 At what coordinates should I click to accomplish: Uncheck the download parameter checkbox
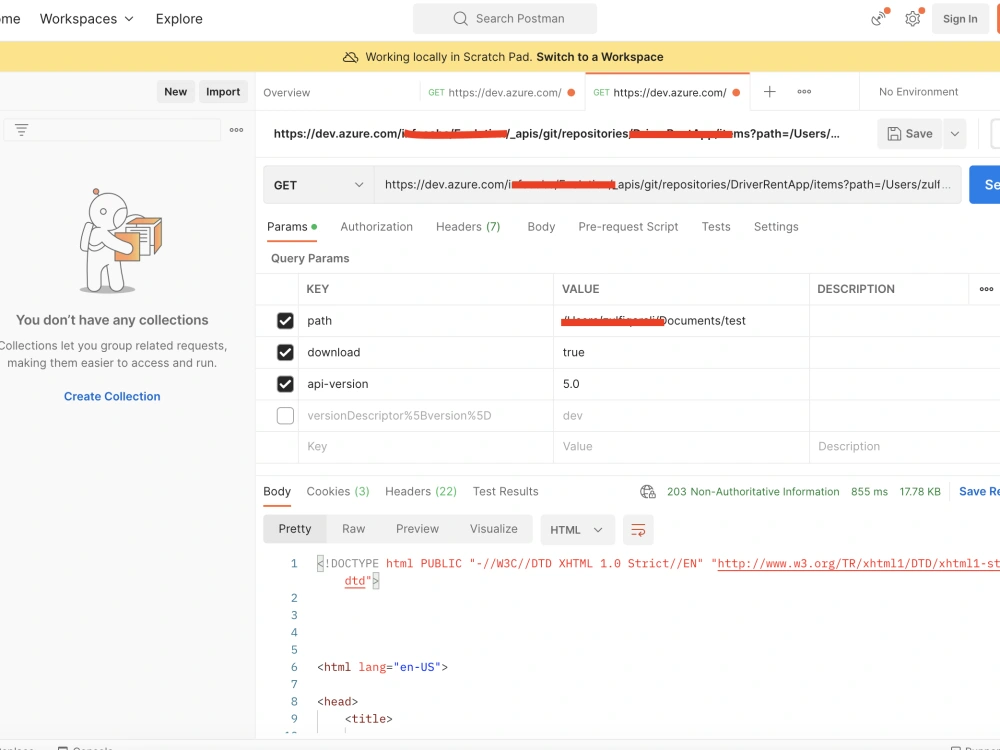(x=285, y=352)
